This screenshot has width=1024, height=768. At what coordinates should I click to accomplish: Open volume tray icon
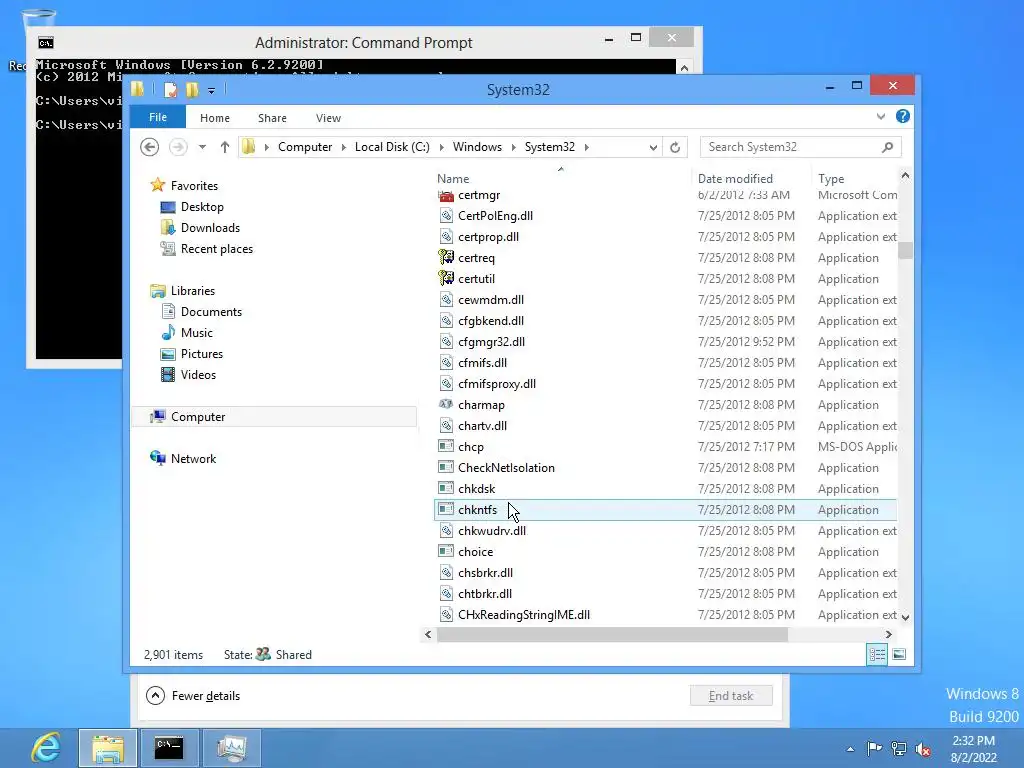pos(923,748)
